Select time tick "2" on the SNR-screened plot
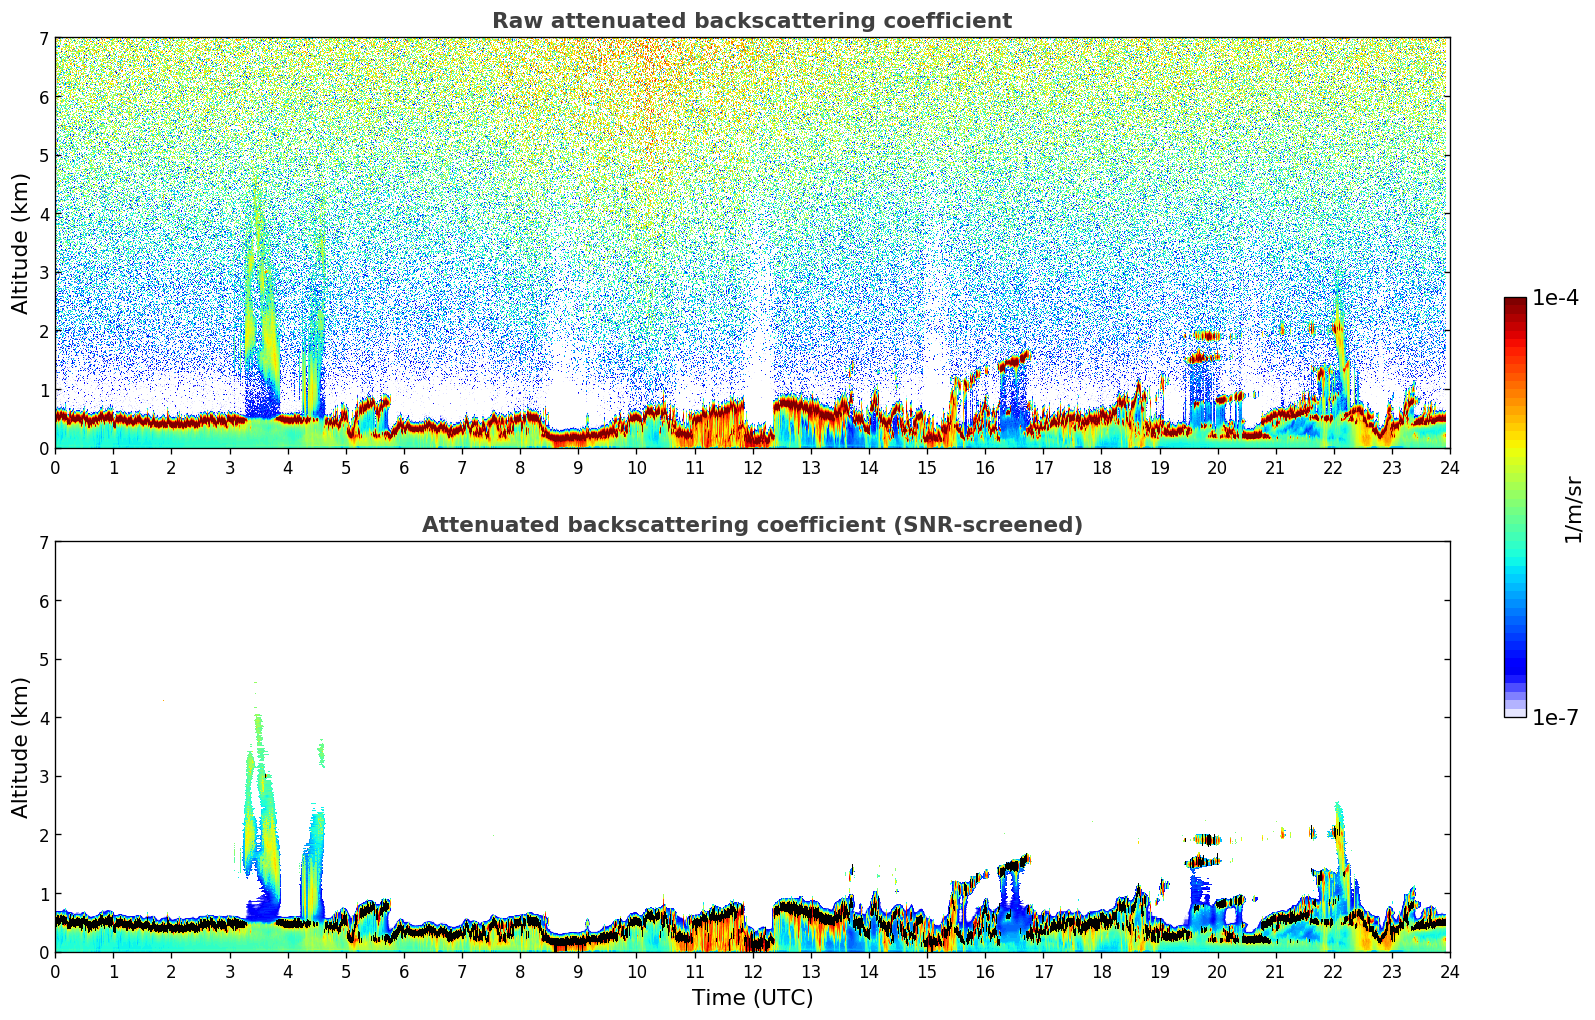Viewport: 1595px width, 1020px height. 171,971
